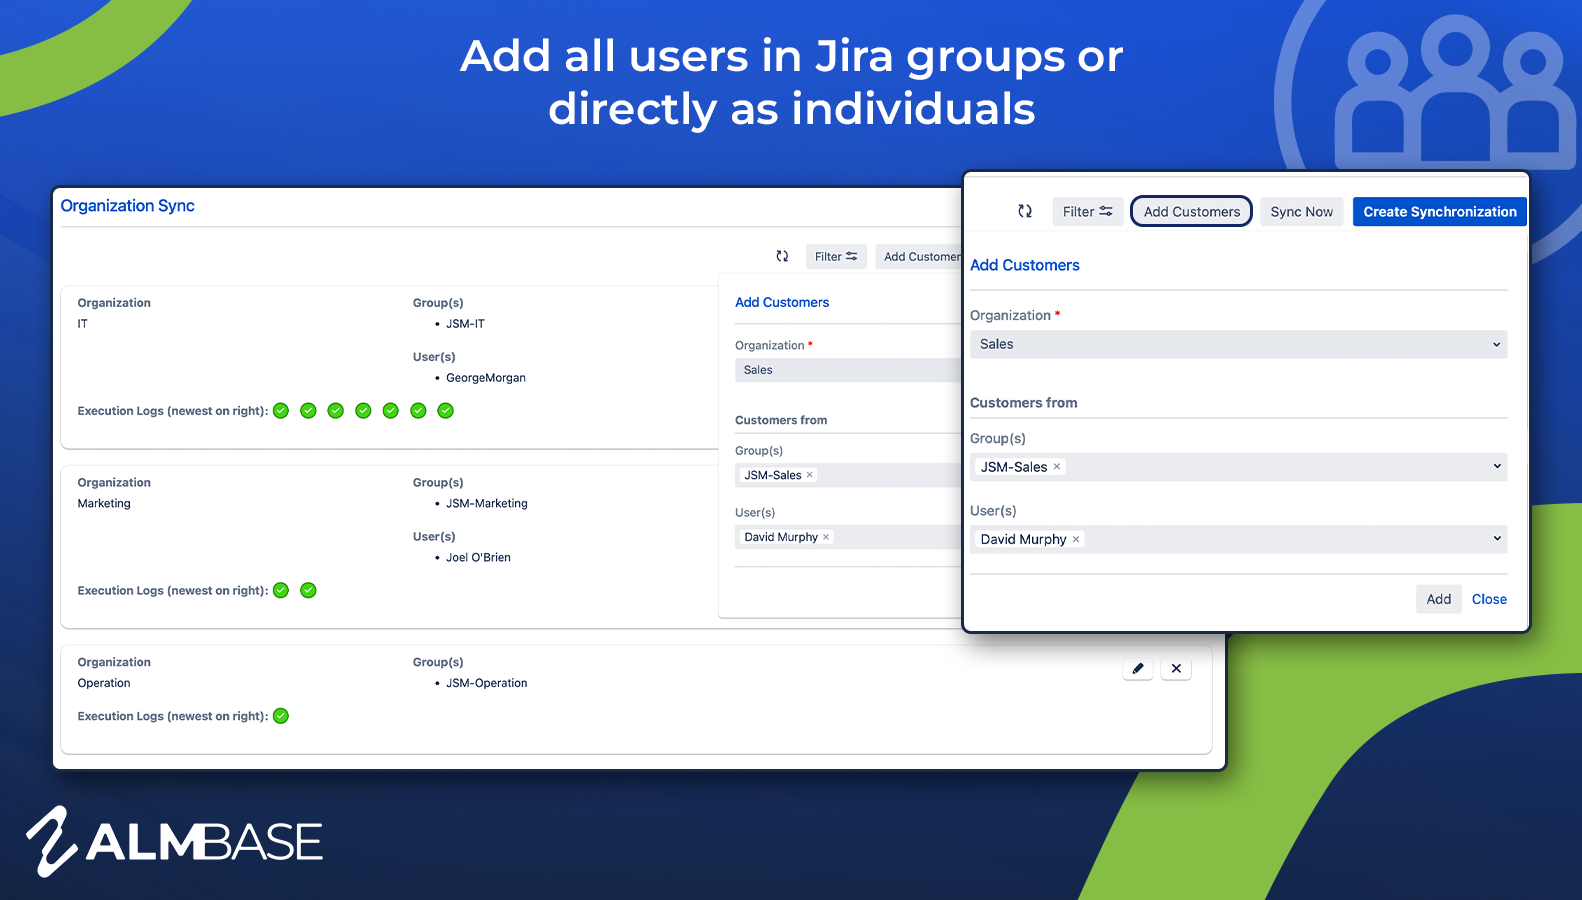
Task: Click the partially hidden Add Customers button behind dialog
Action: (919, 257)
